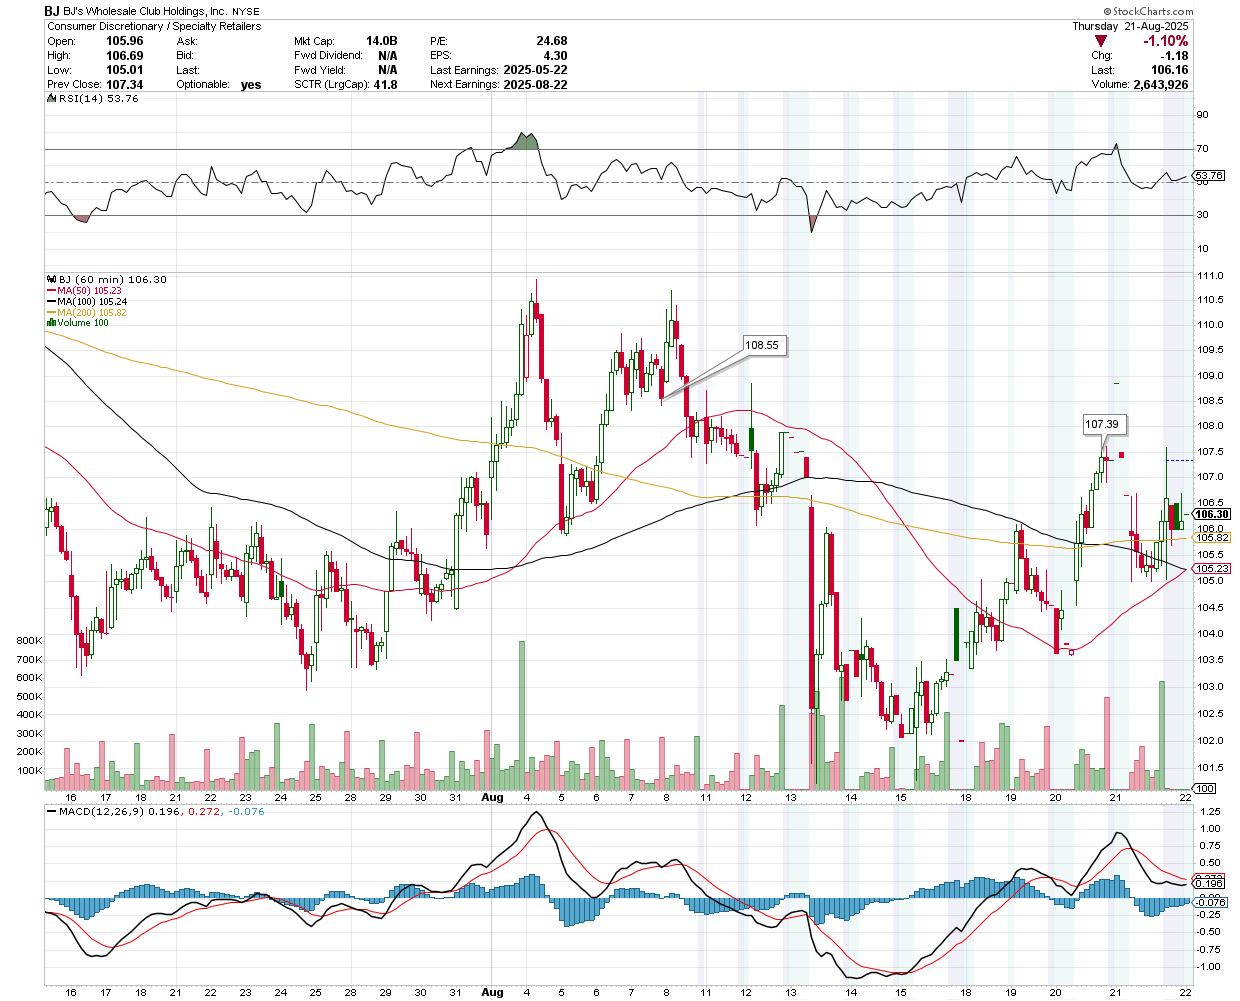Click the MA(100) 105.24 legend entry
The width and height of the screenshot is (1240, 1001).
tap(92, 301)
